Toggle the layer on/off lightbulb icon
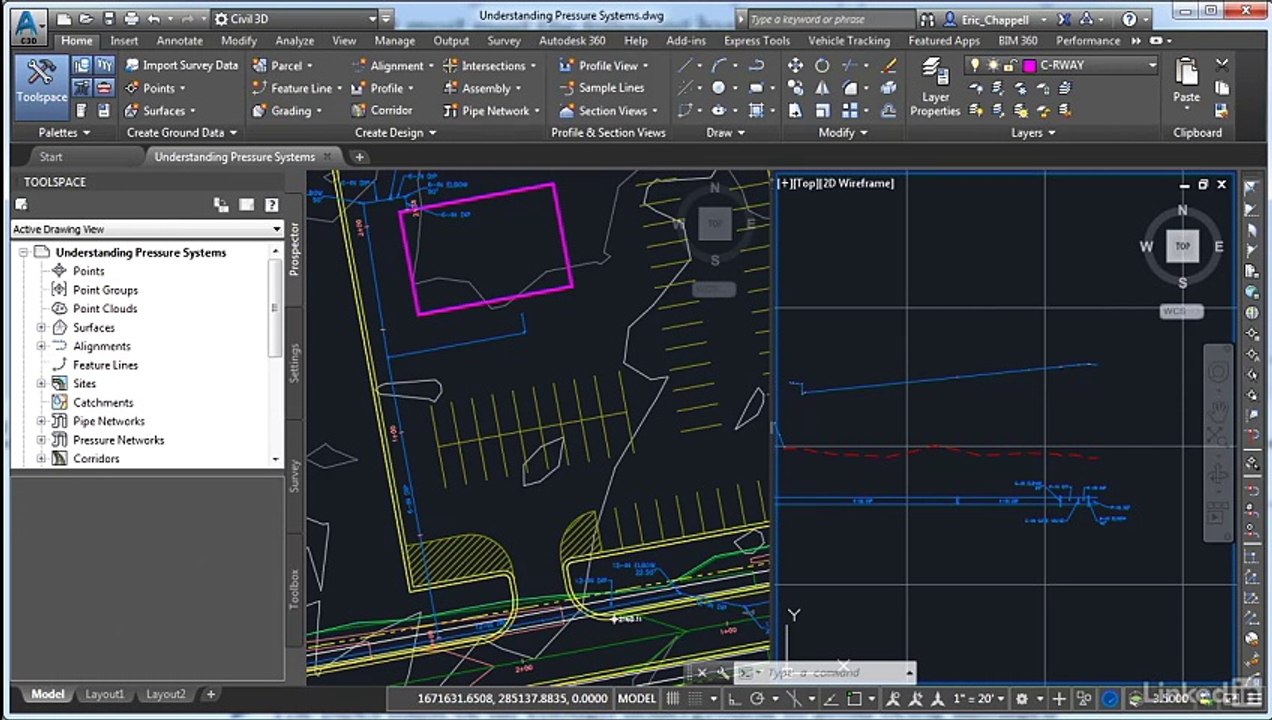The image size is (1272, 720). (x=976, y=65)
